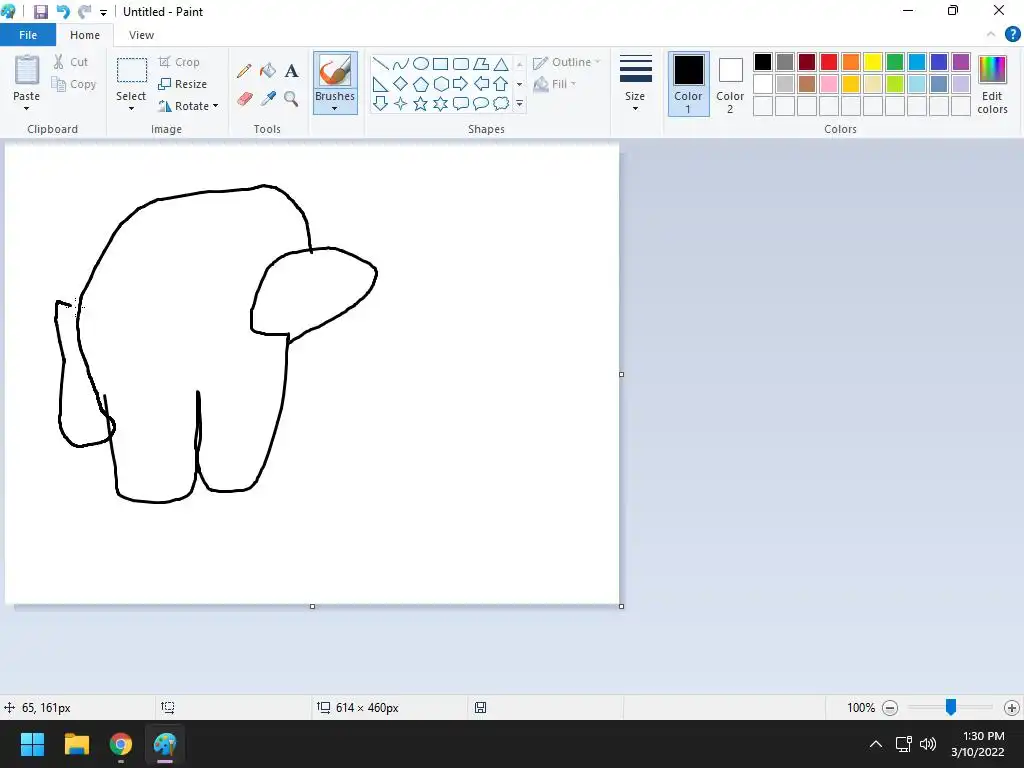This screenshot has width=1024, height=768.
Task: Select the Line shape
Action: 381,63
